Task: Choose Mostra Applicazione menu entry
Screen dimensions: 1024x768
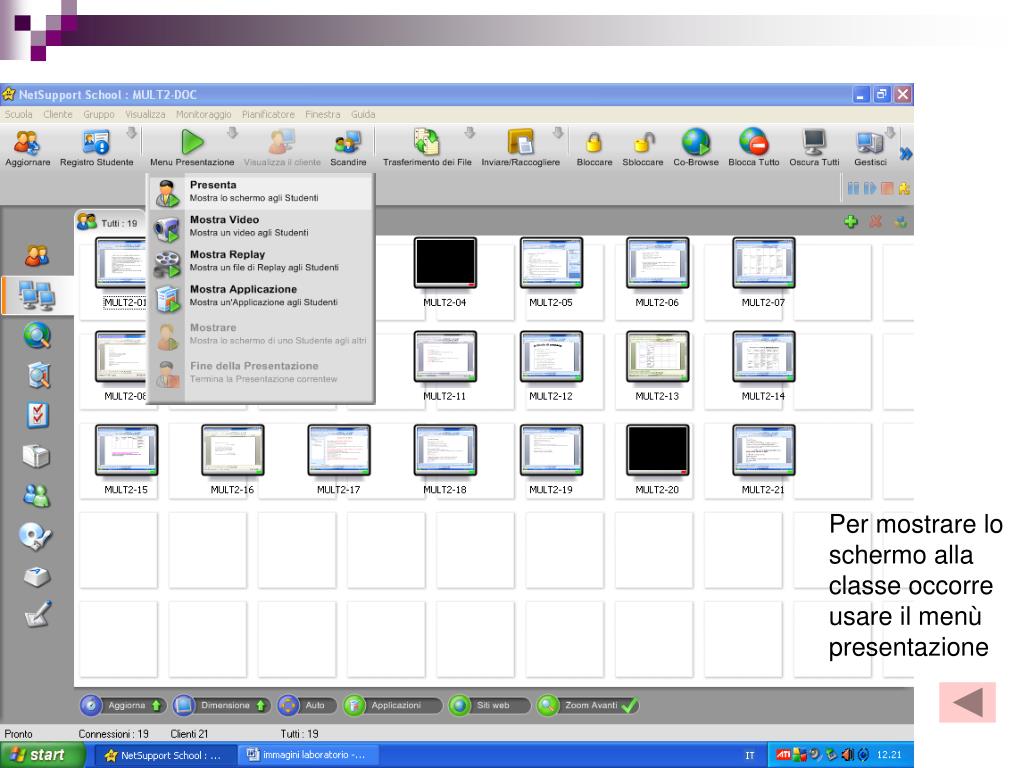Action: point(261,295)
